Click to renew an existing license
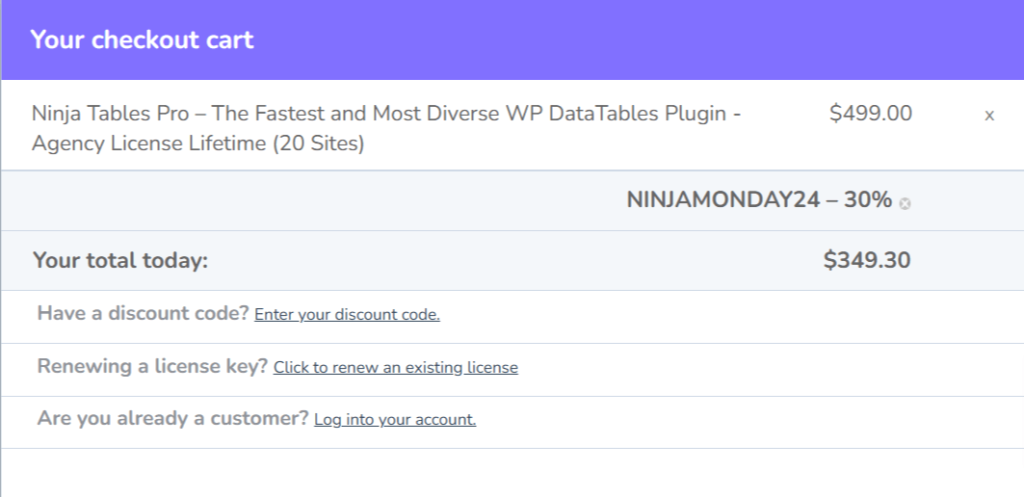 point(396,368)
